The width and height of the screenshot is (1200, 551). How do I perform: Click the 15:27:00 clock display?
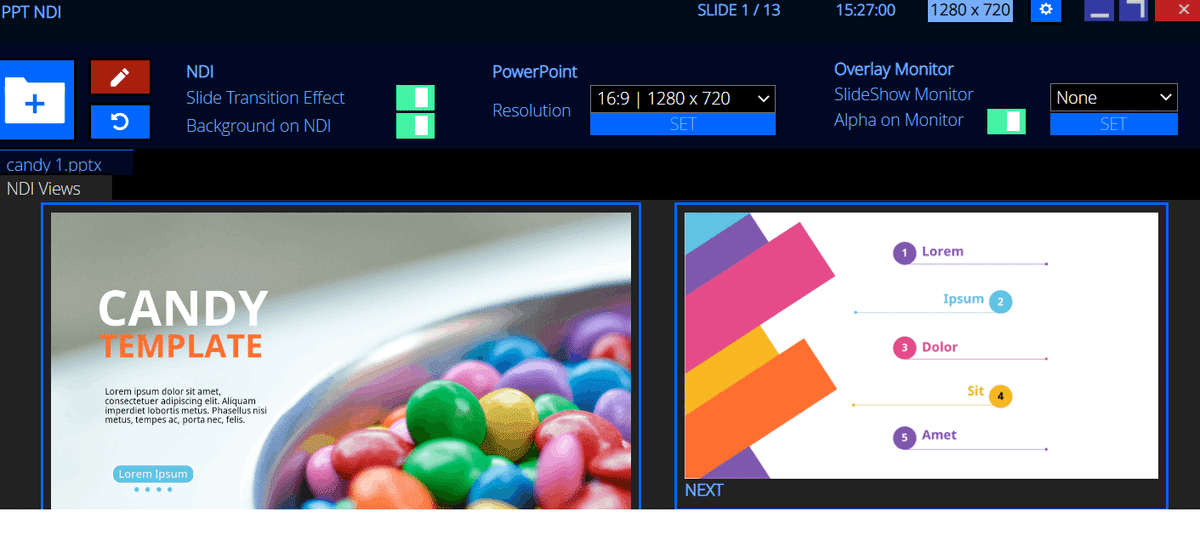[x=866, y=10]
